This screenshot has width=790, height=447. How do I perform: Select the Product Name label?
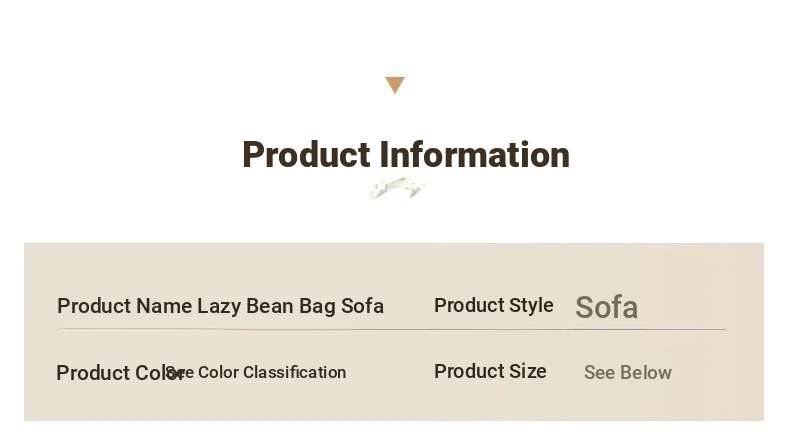tap(124, 306)
